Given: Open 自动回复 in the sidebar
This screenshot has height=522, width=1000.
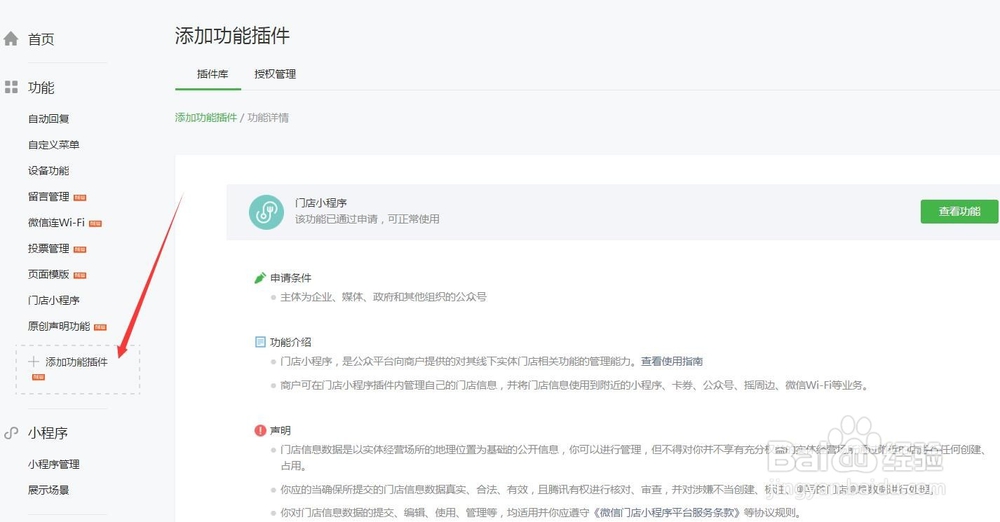Looking at the screenshot, I should point(48,119).
